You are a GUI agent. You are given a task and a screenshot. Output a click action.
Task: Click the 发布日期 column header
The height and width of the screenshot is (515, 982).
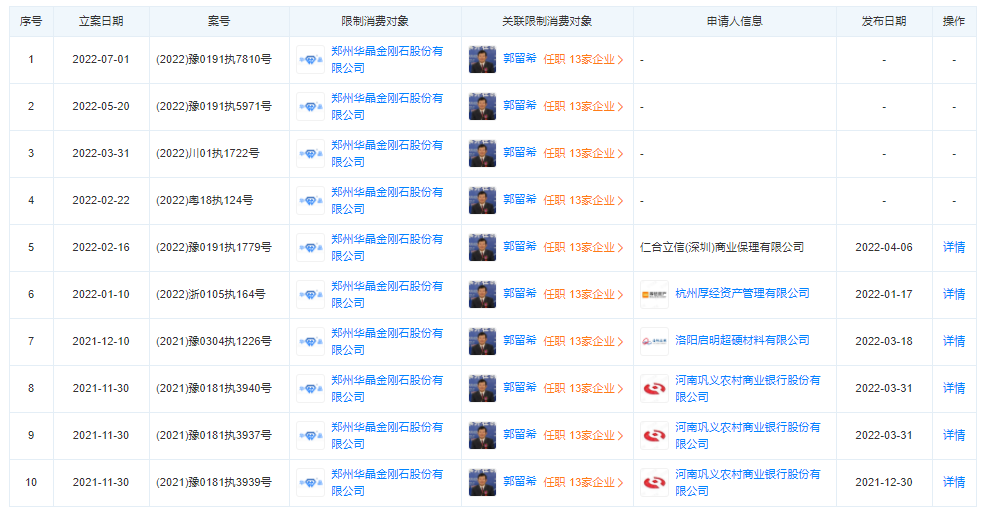(884, 21)
